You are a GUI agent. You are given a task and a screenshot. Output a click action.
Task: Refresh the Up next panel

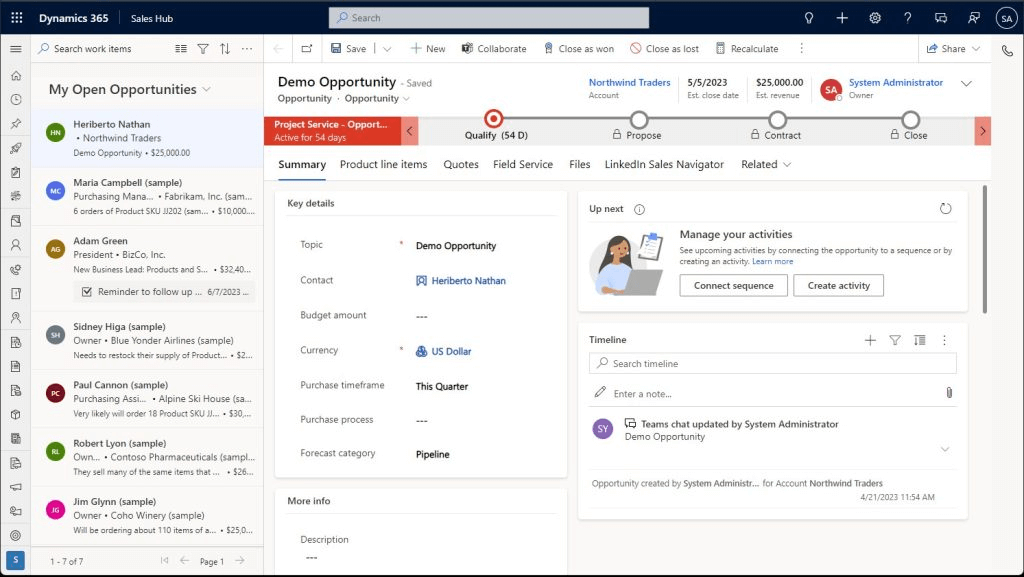(x=946, y=209)
